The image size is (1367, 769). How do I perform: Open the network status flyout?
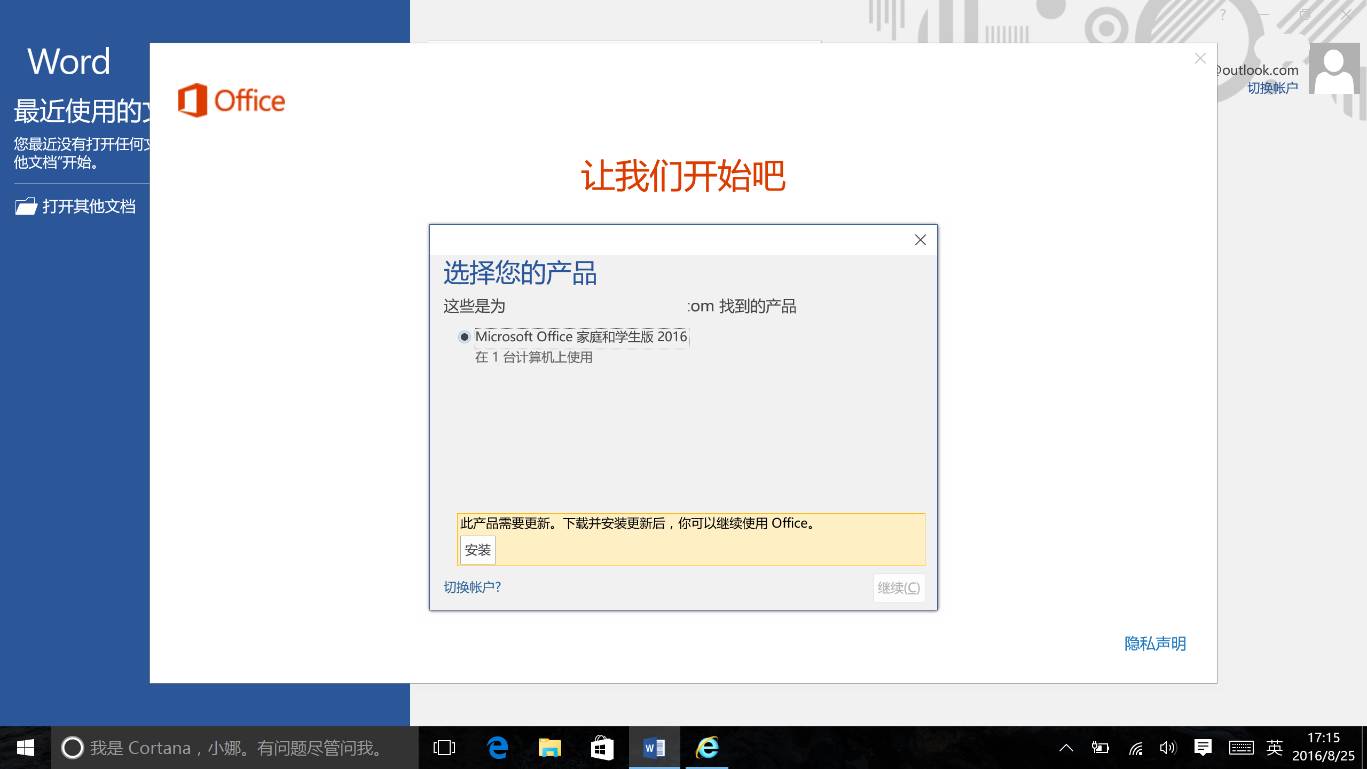pyautogui.click(x=1135, y=747)
